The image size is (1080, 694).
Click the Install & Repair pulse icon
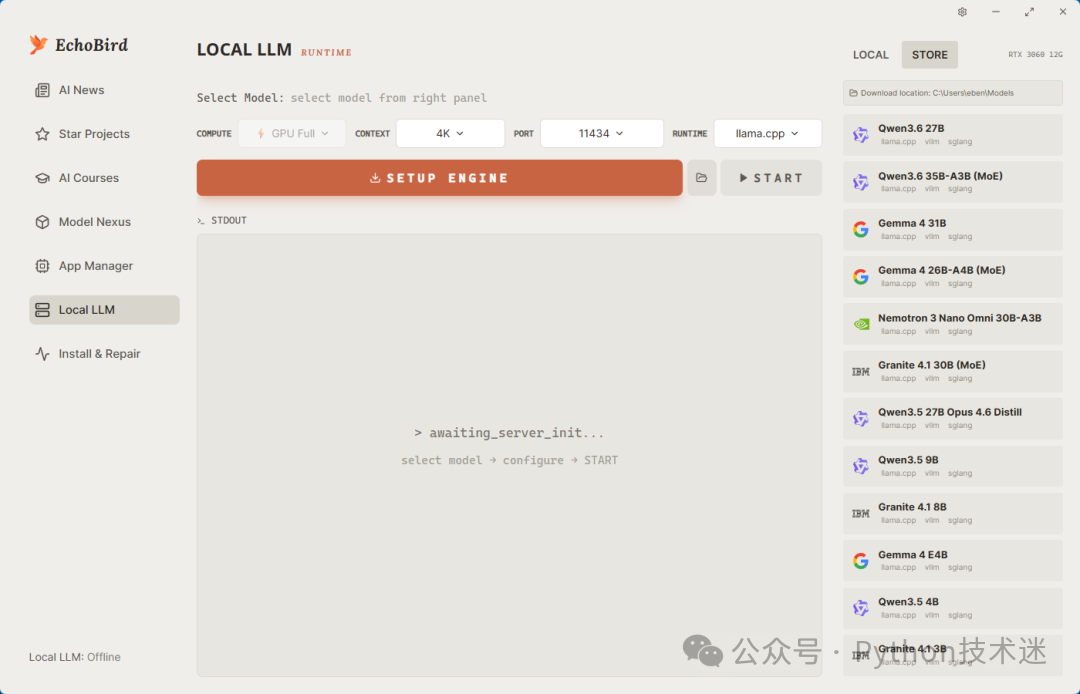coord(42,354)
